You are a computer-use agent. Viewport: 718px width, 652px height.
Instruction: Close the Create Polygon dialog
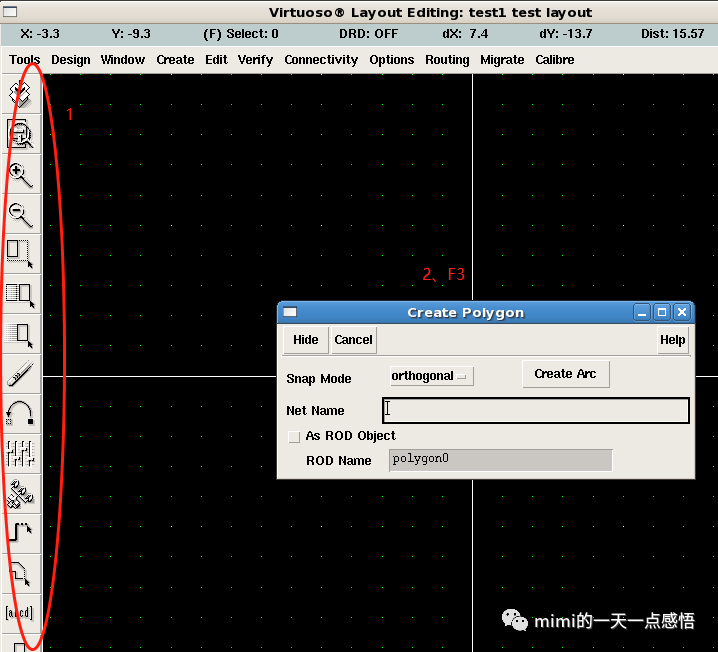click(682, 312)
